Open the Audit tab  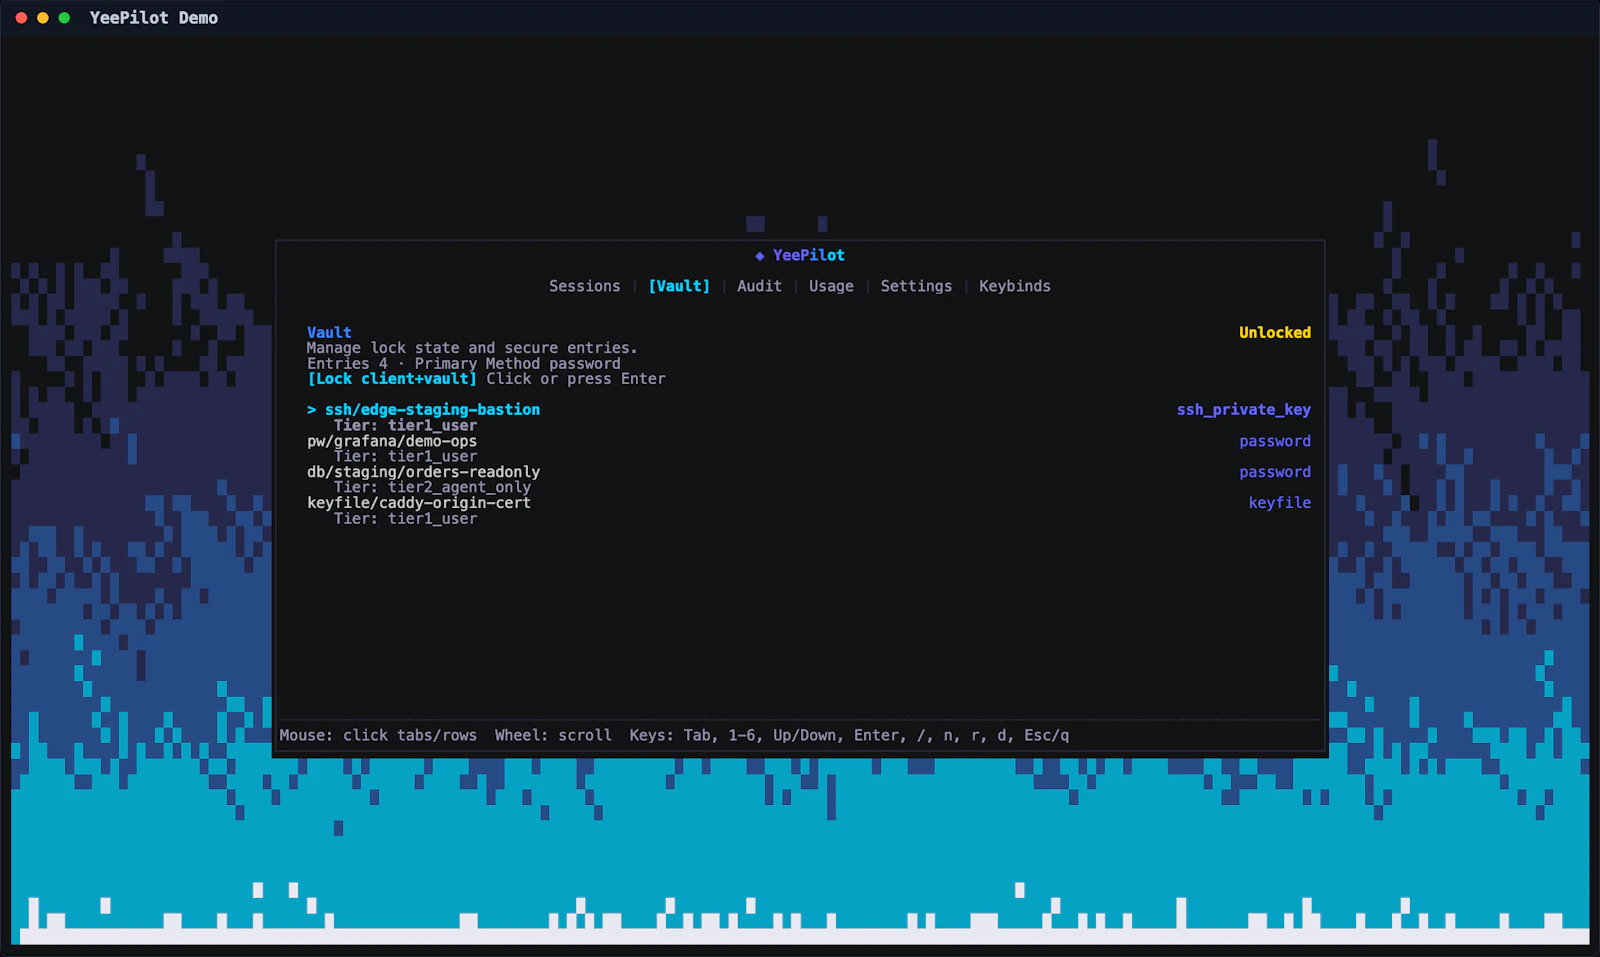759,286
